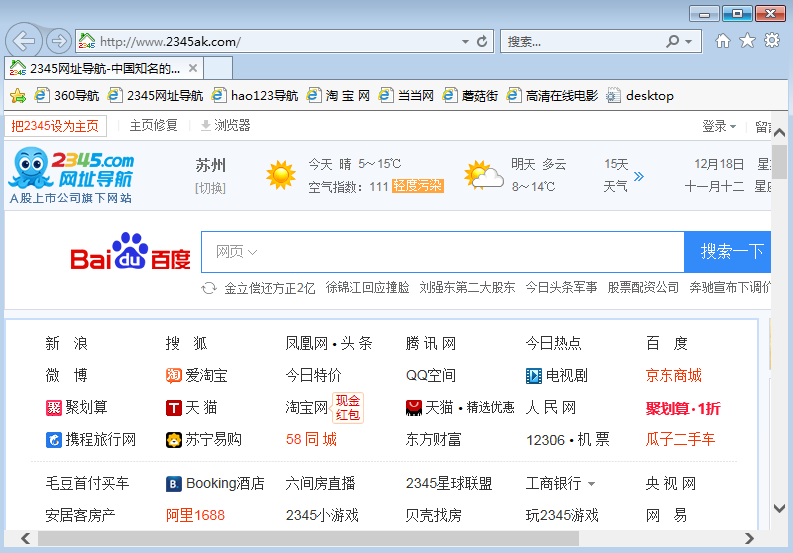Click the Baidu logo

coord(130,252)
